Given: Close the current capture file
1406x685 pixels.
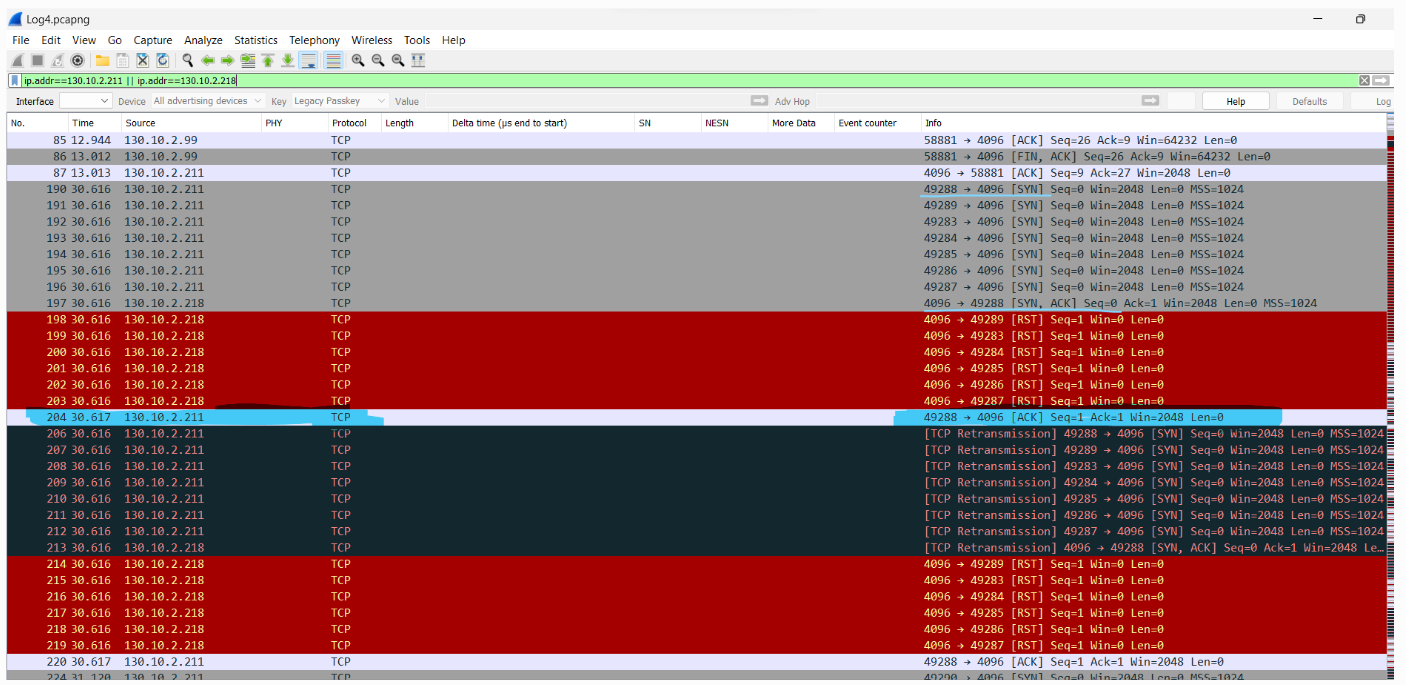Looking at the screenshot, I should [143, 60].
